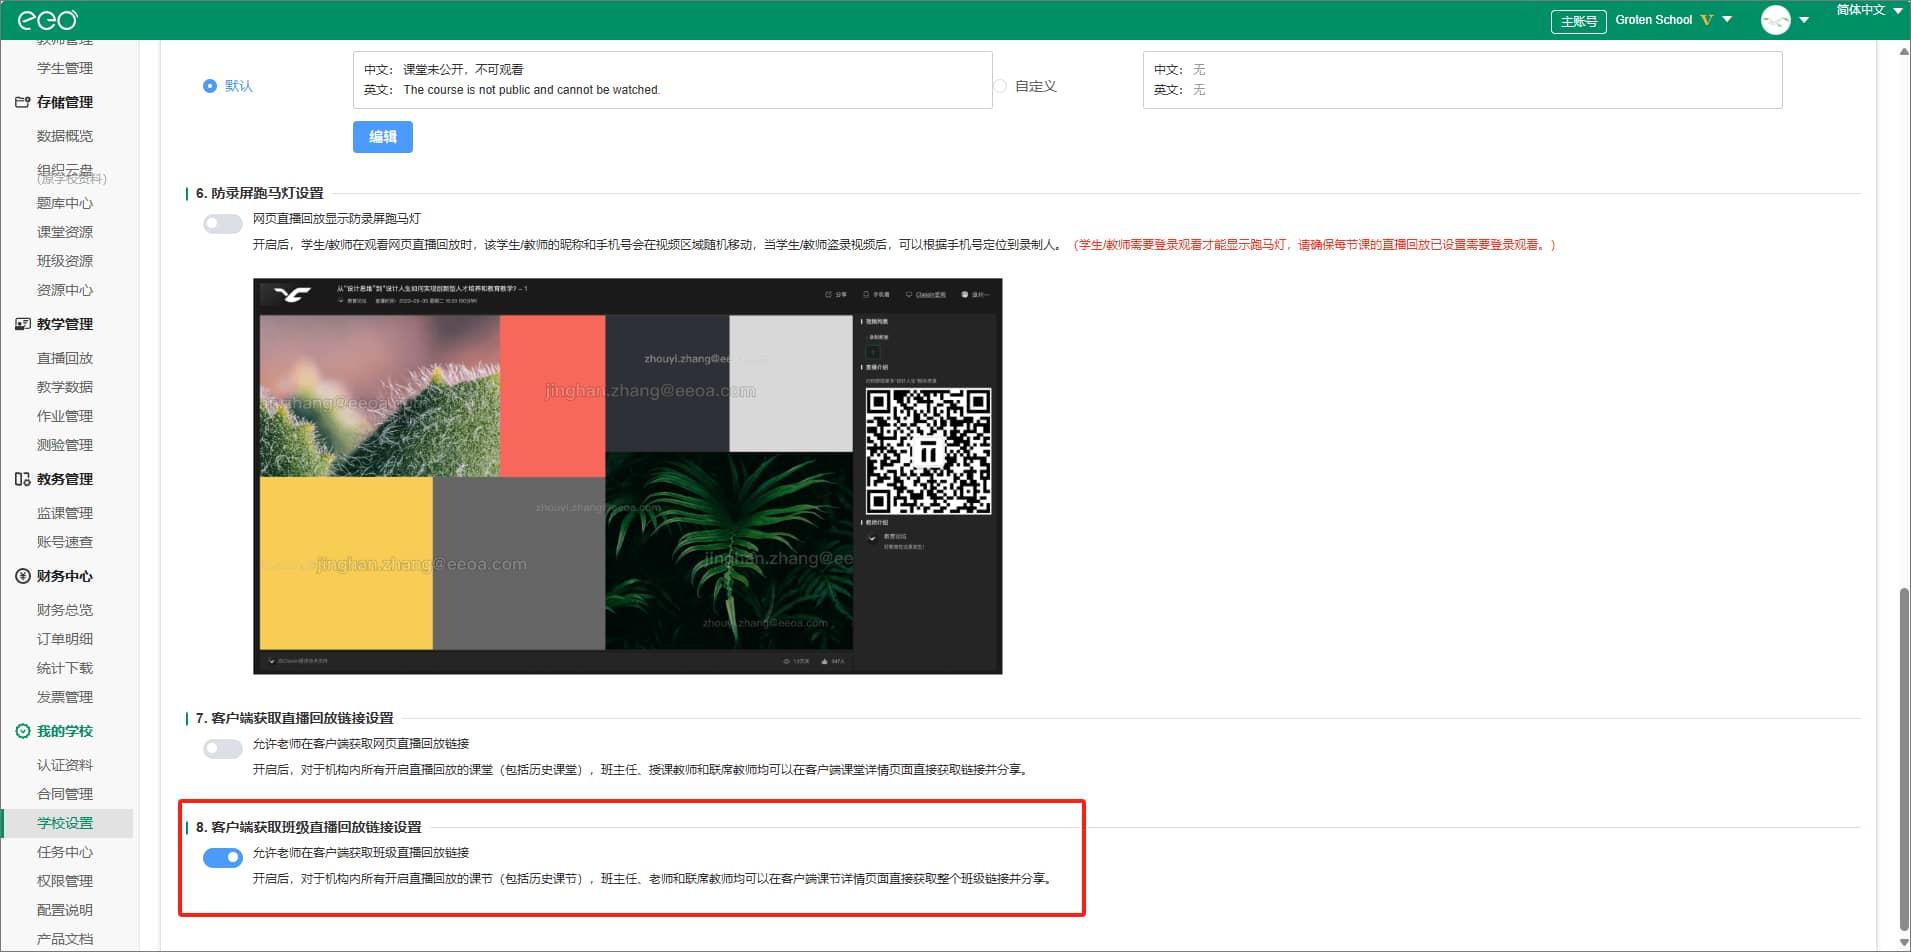The height and width of the screenshot is (952, 1911).
Task: Go to 账号速查 in the sidebar
Action: 65,542
